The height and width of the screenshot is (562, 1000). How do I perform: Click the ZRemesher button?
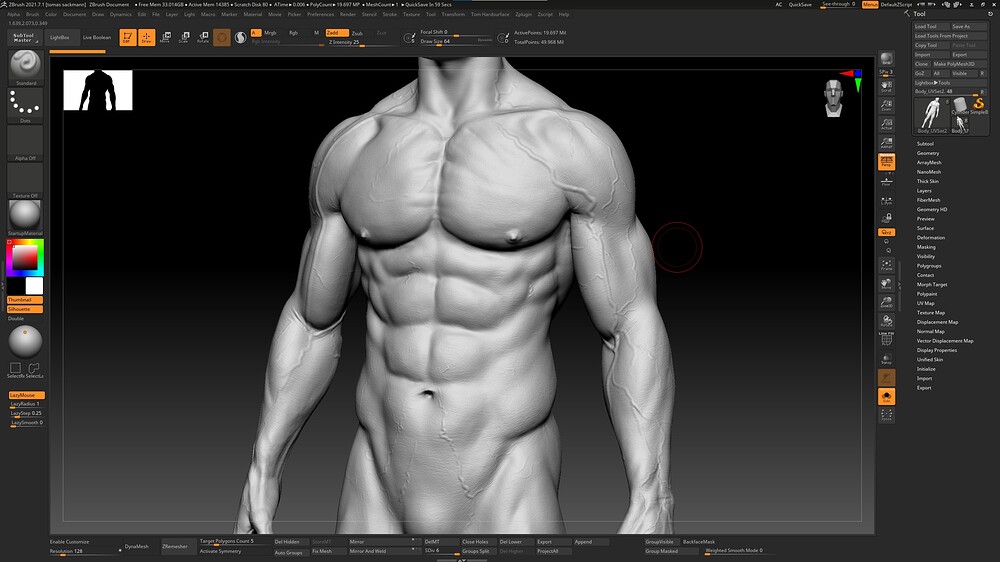[x=175, y=547]
